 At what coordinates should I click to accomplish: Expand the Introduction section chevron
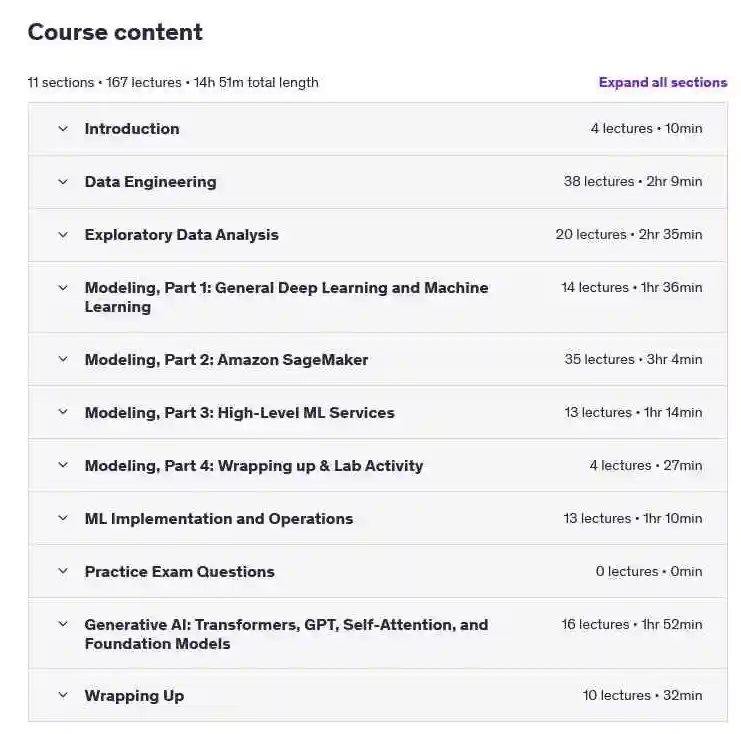pos(63,129)
